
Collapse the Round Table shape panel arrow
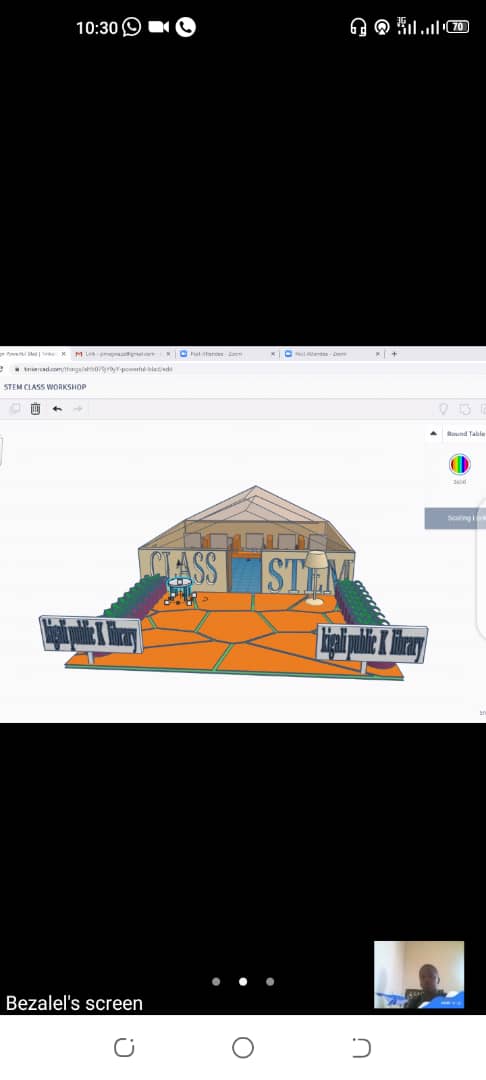point(433,434)
